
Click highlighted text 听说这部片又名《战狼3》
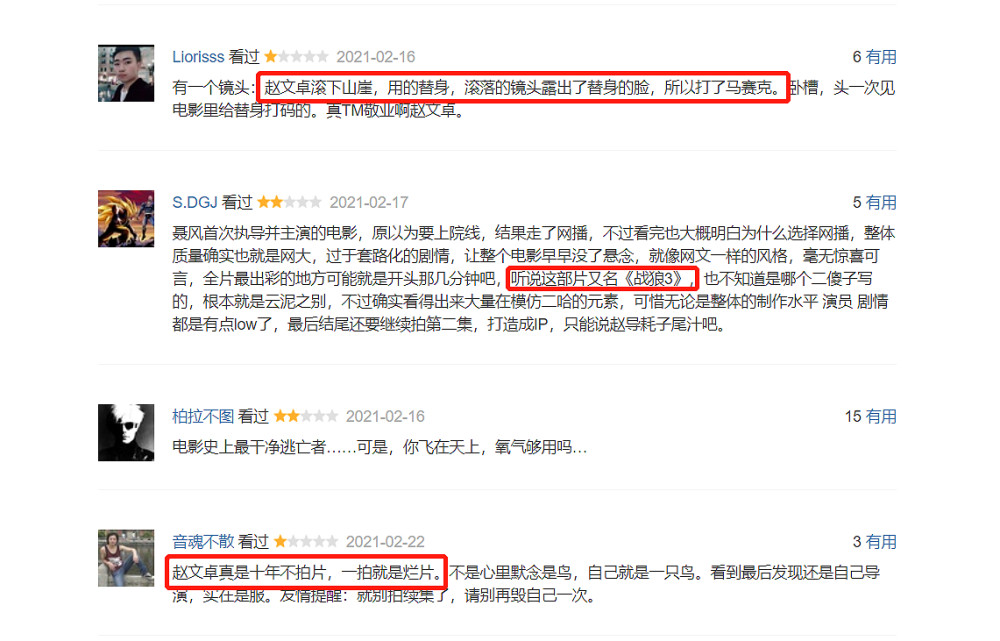(603, 279)
